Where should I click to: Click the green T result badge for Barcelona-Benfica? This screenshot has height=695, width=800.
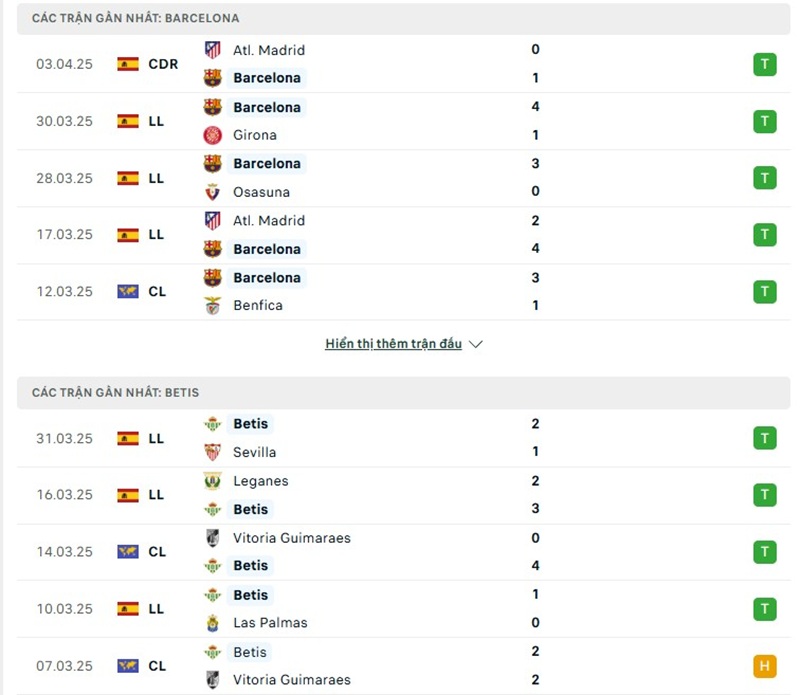pos(765,291)
